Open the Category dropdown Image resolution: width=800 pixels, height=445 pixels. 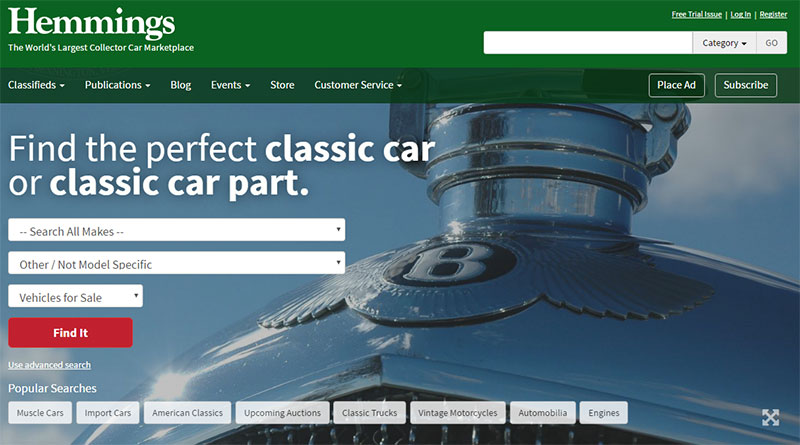(724, 43)
